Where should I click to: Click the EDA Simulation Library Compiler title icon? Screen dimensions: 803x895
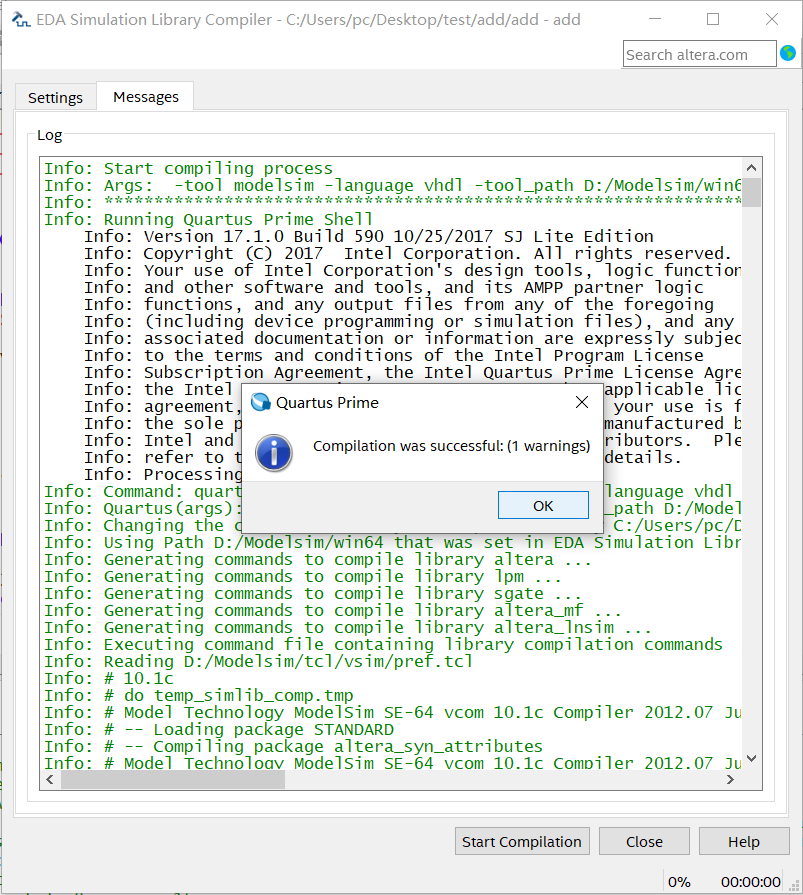point(21,19)
